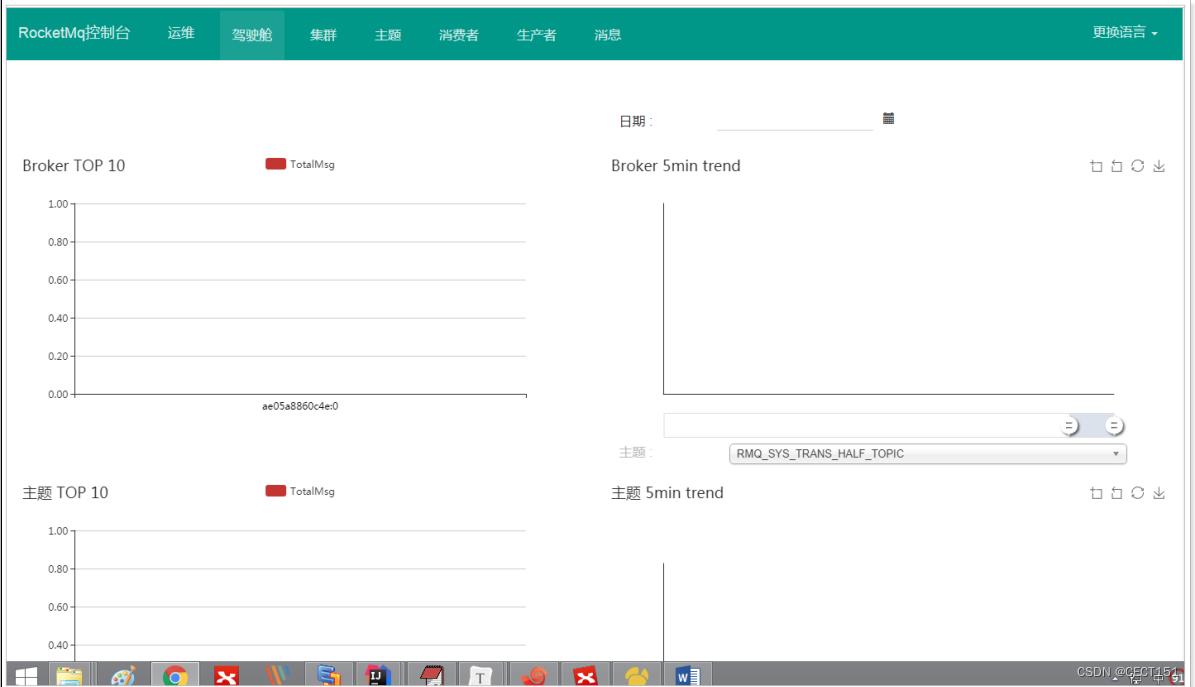This screenshot has height=687, width=1195.
Task: Focus the 日期 date input field
Action: (x=795, y=120)
